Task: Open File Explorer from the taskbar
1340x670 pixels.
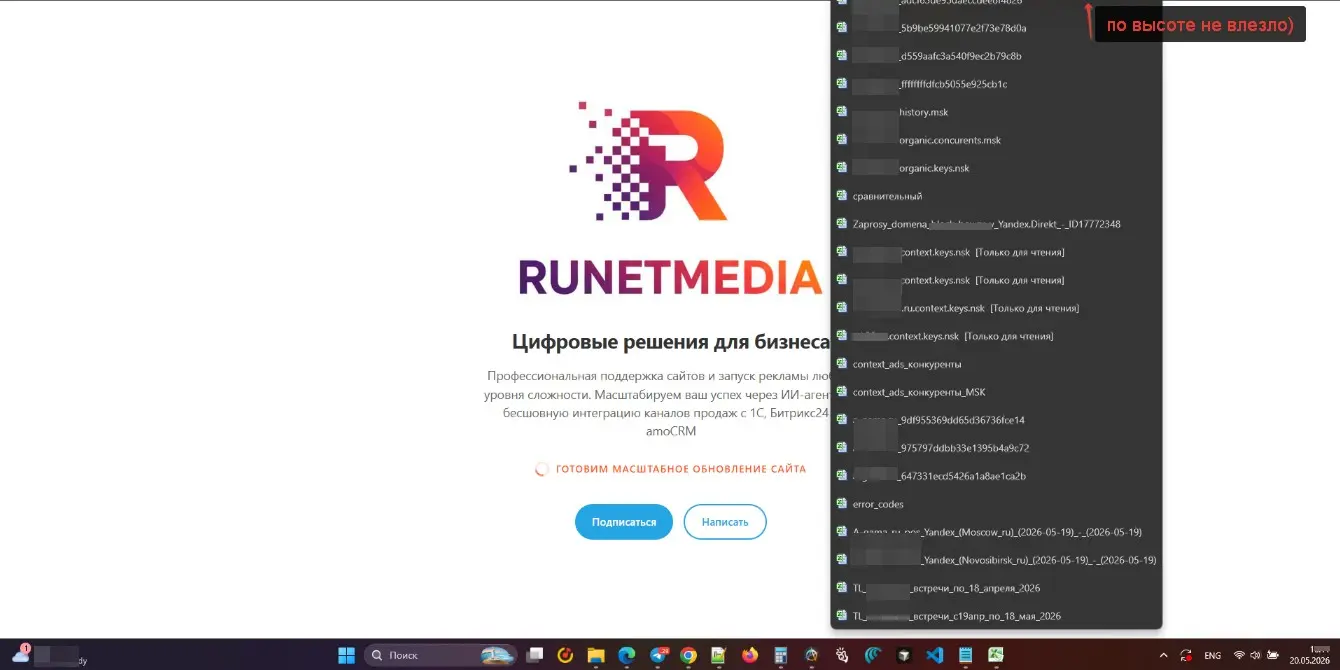Action: click(x=595, y=656)
